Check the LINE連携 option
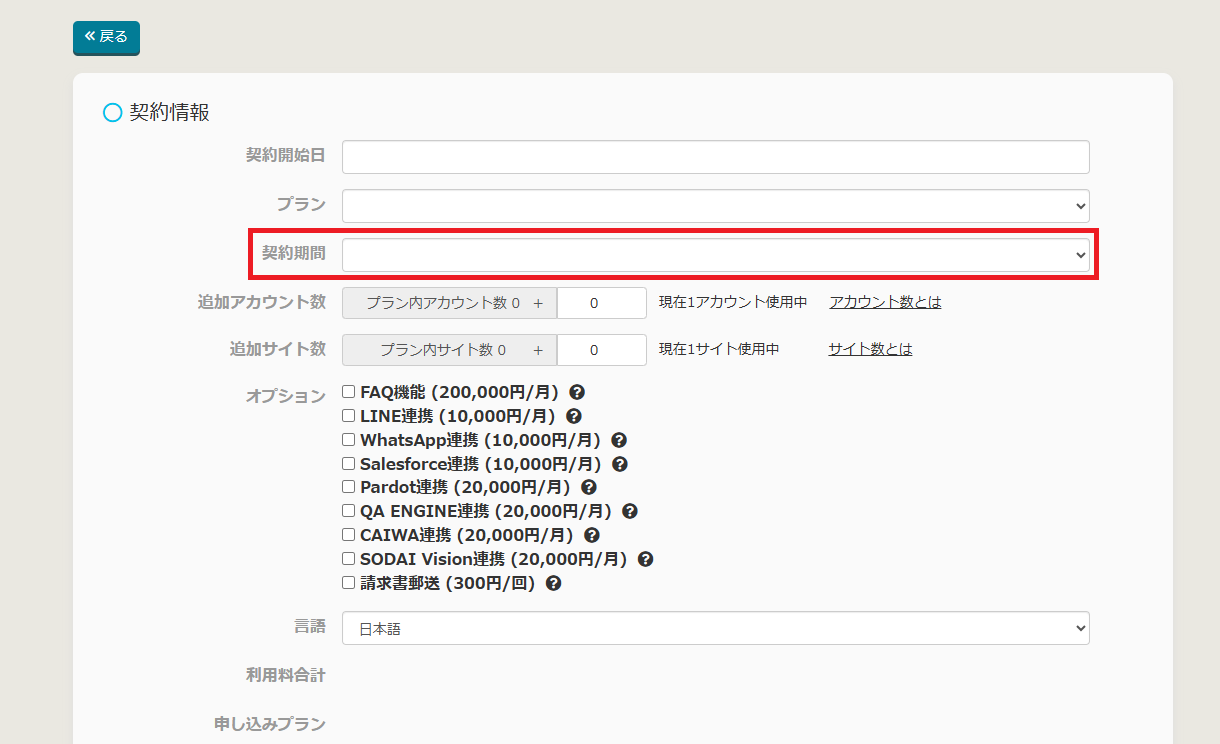1220x744 pixels. coord(349,416)
